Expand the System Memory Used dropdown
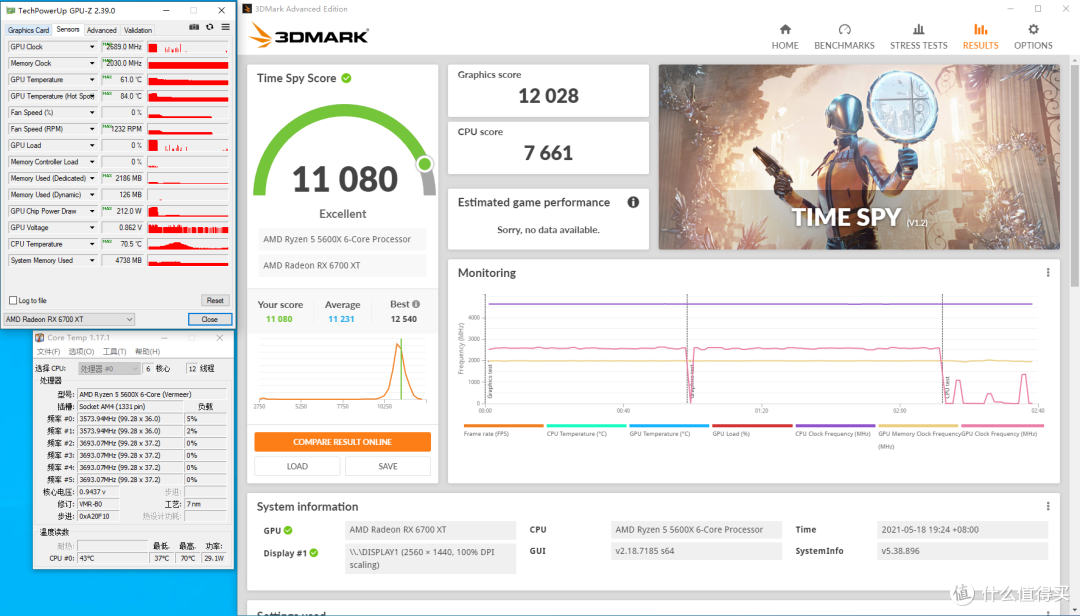The width and height of the screenshot is (1080, 616). [92, 260]
